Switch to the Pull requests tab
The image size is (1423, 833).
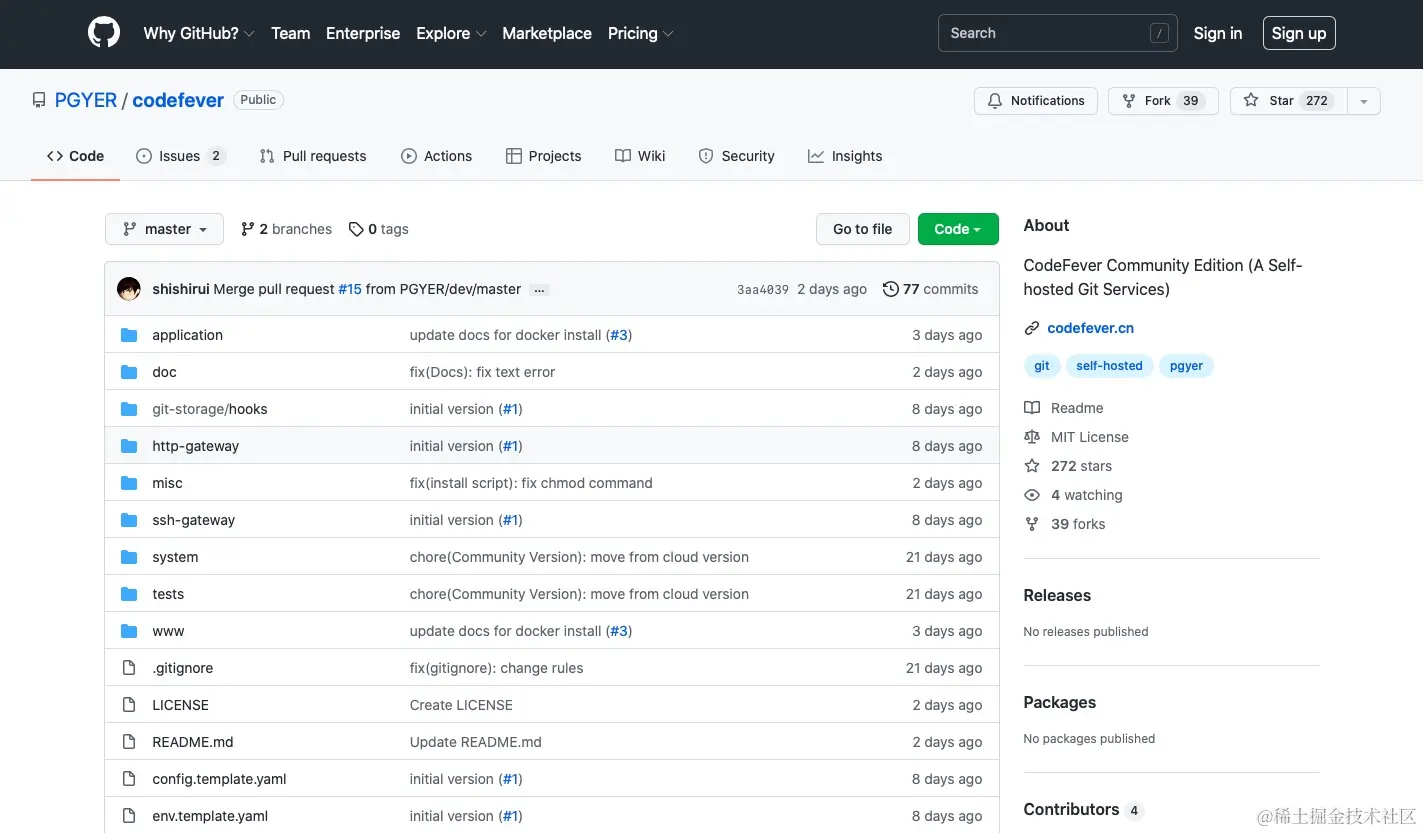(313, 156)
